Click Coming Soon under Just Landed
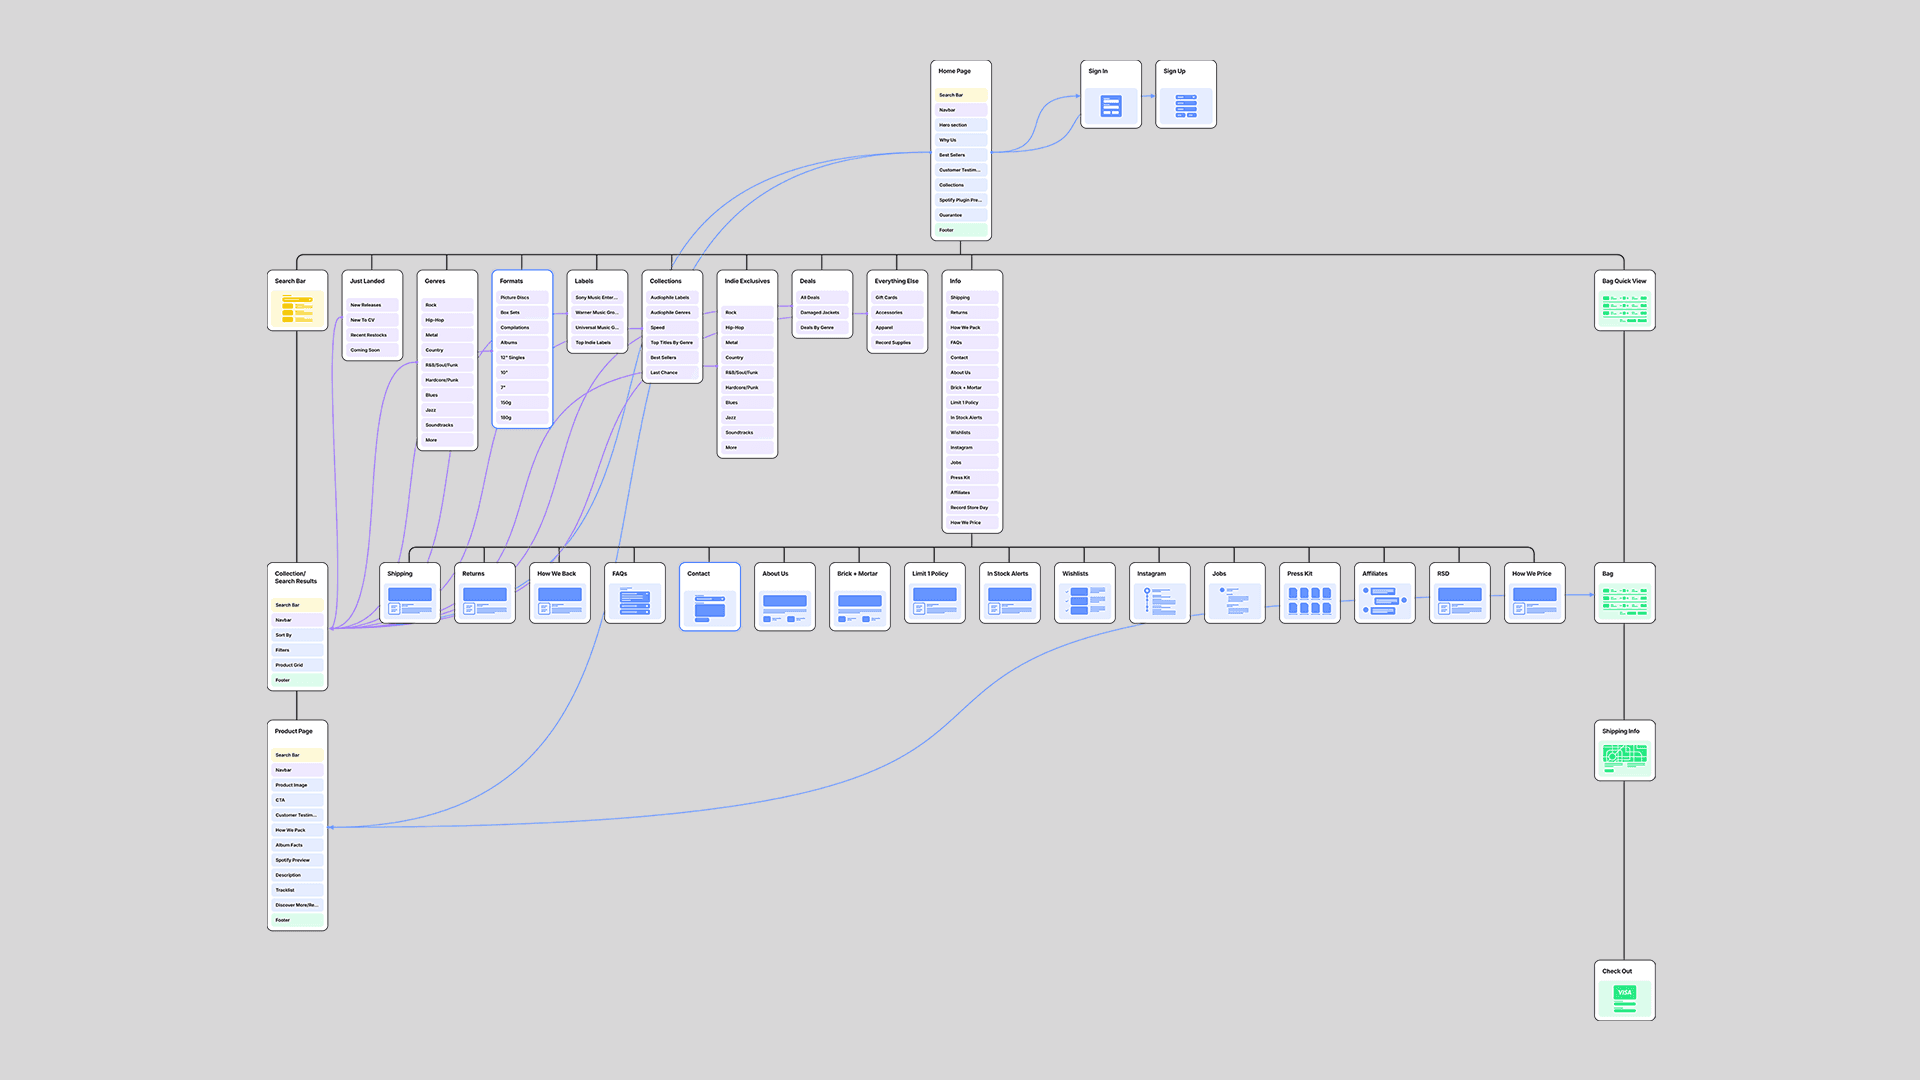This screenshot has width=1920, height=1080. (x=371, y=350)
